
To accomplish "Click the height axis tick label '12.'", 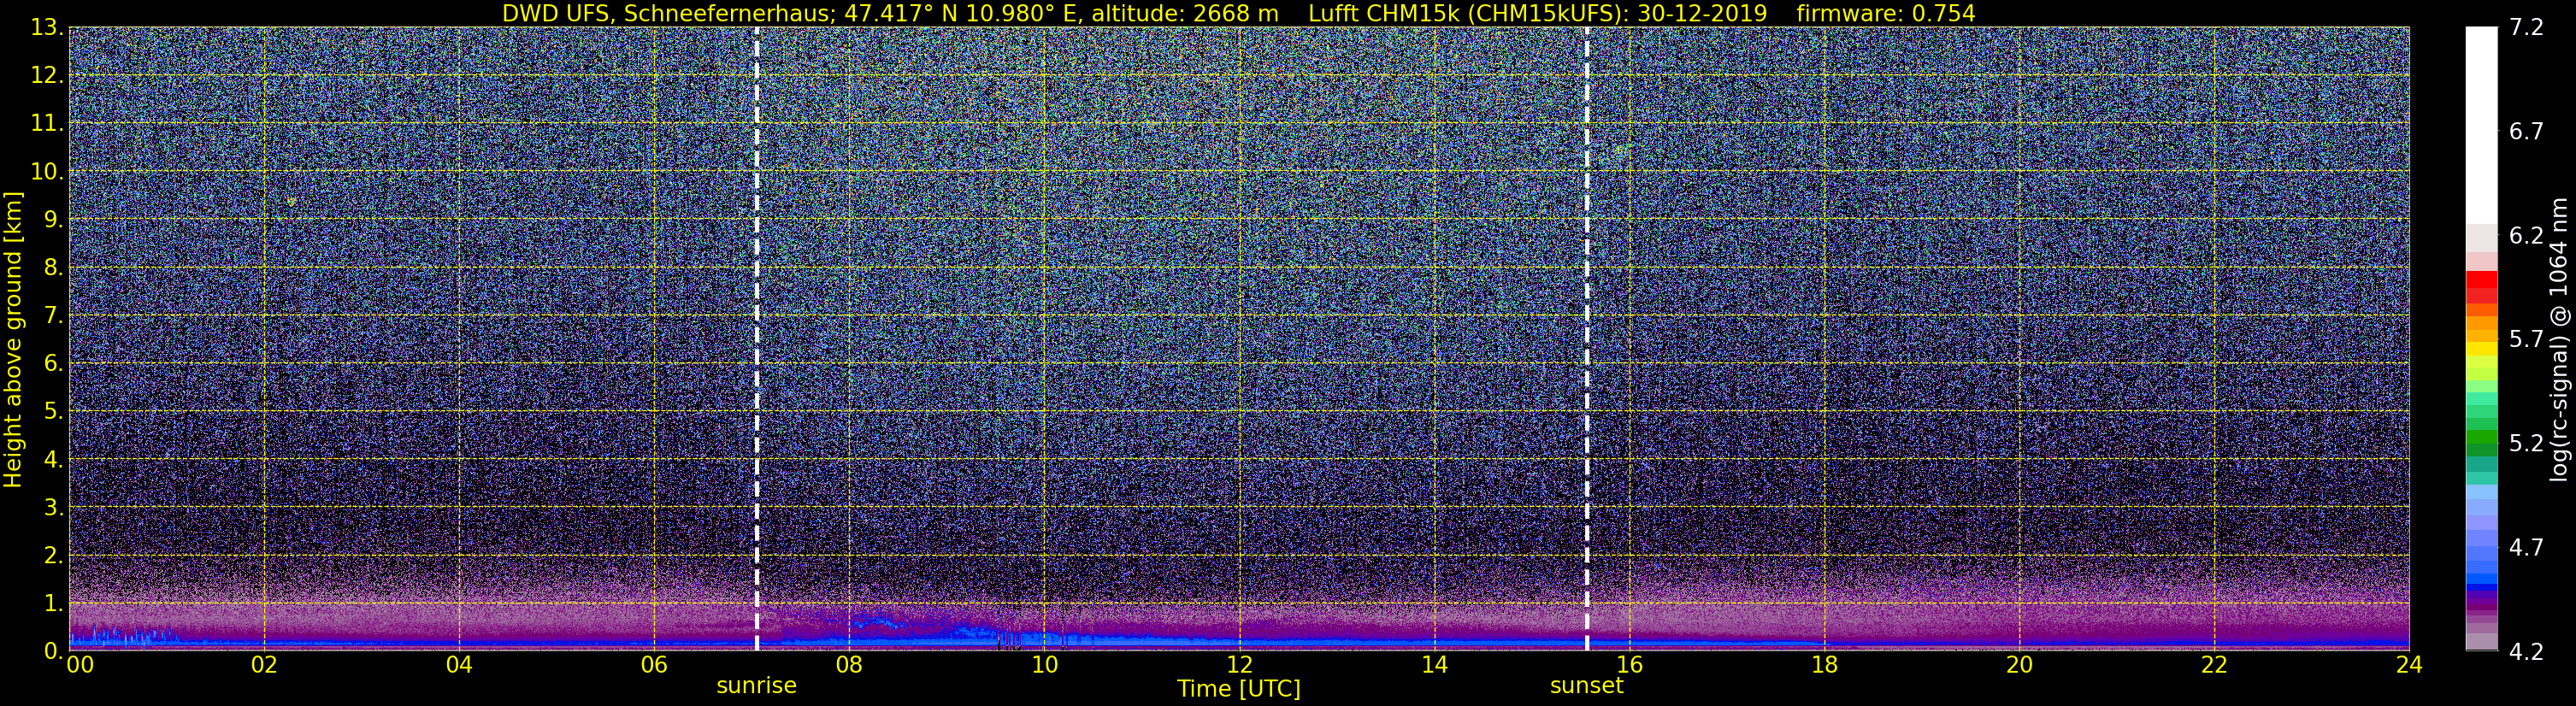I will (x=47, y=76).
